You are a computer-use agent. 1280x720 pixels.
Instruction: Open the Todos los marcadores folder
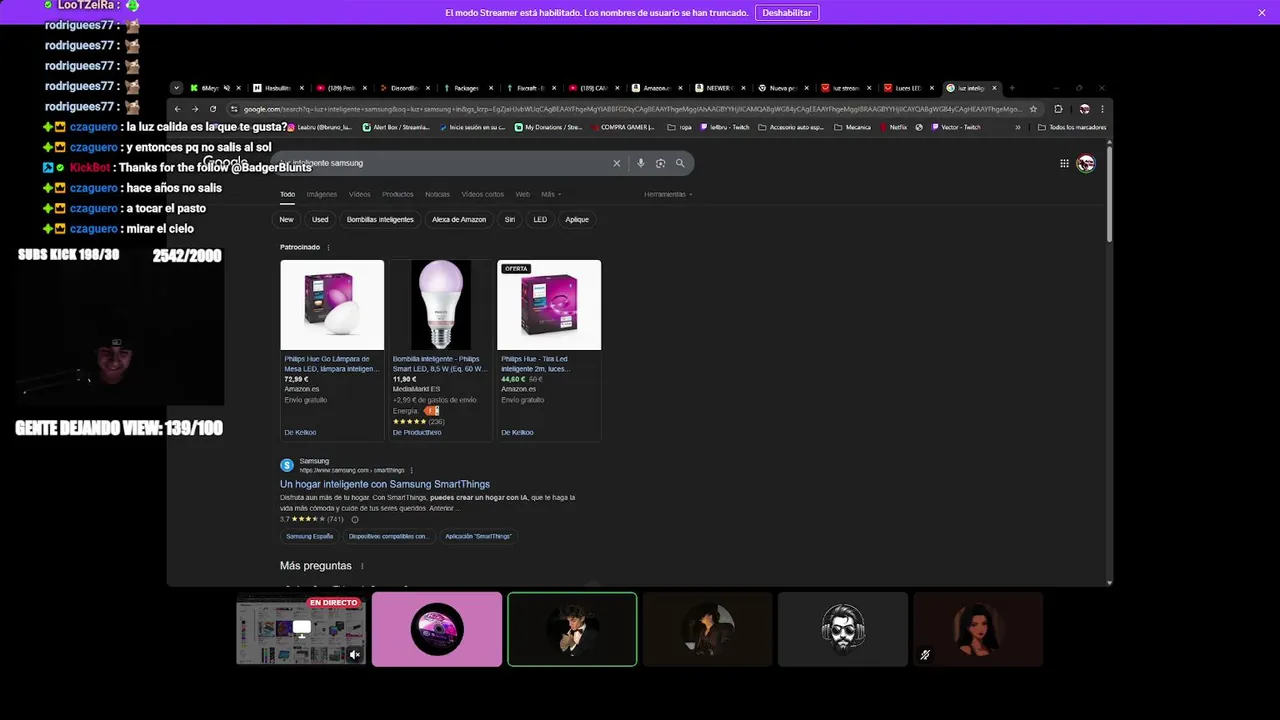(x=1072, y=127)
